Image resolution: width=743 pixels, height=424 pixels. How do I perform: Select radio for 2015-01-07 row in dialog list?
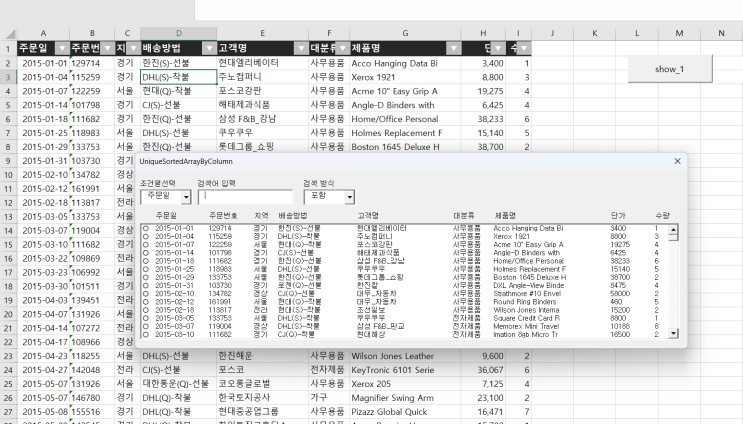[x=146, y=244]
